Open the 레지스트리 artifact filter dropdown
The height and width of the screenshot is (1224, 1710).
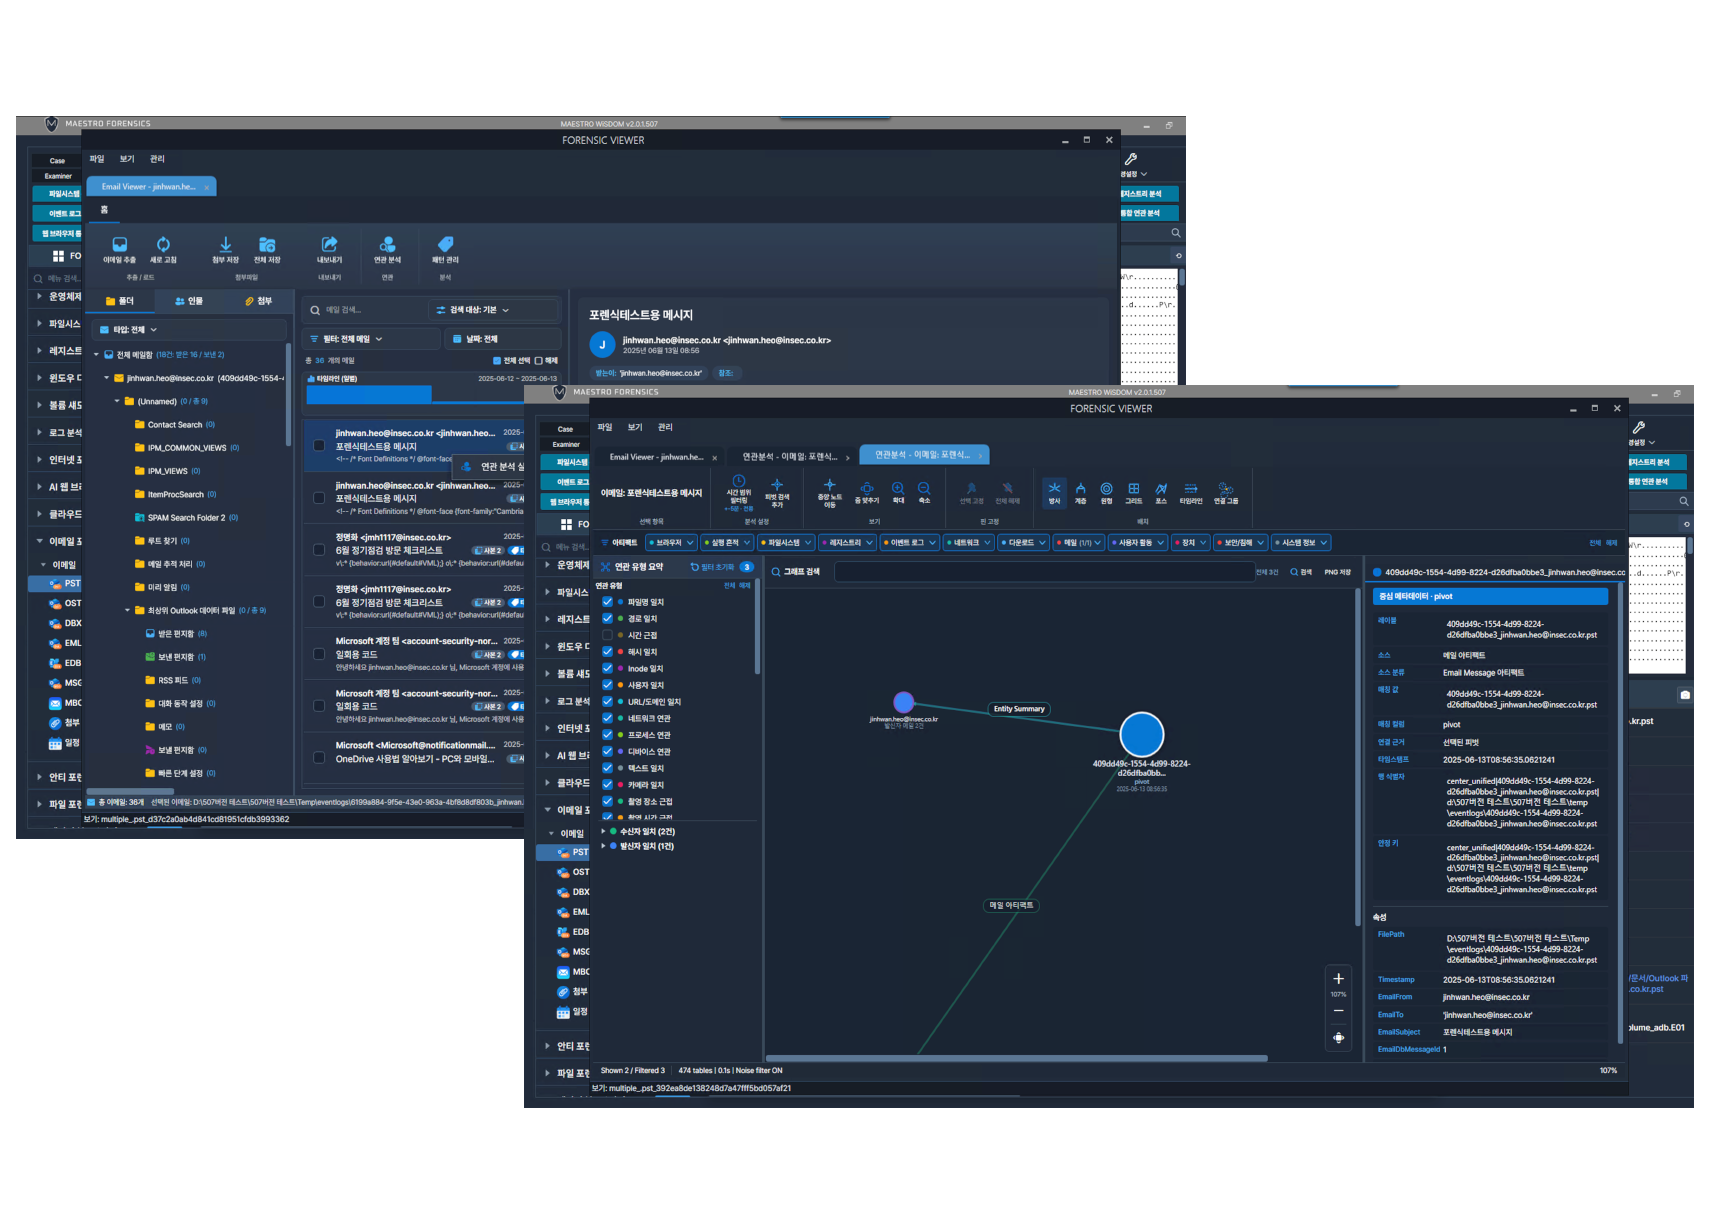click(847, 543)
